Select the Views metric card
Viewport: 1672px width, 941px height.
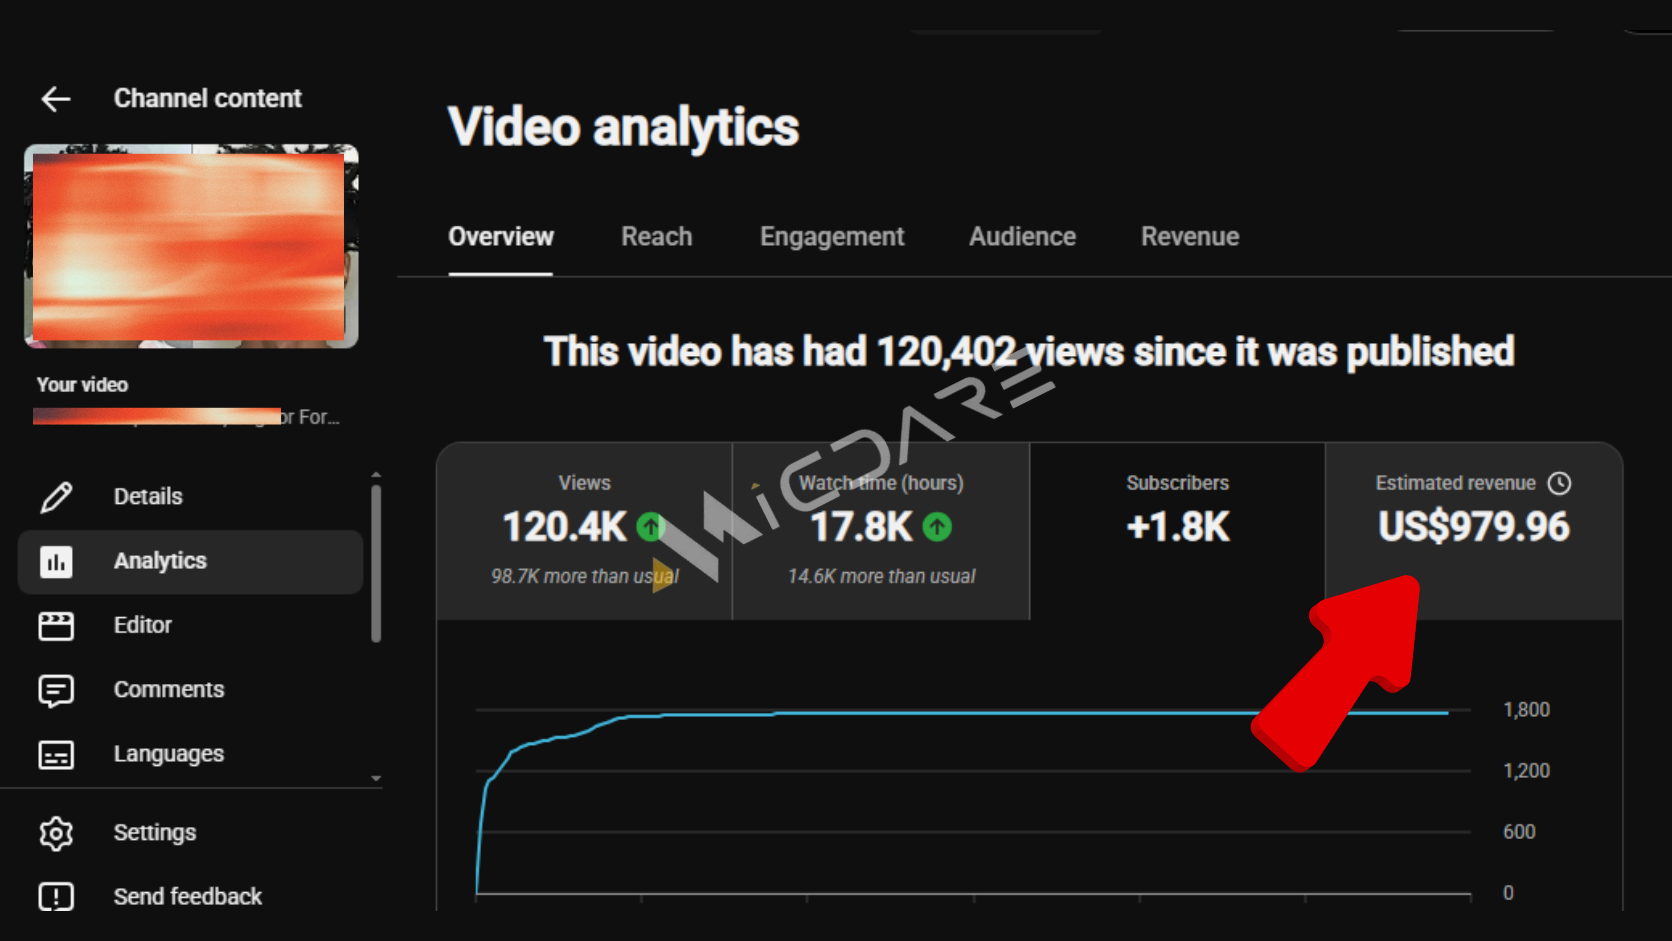click(584, 531)
